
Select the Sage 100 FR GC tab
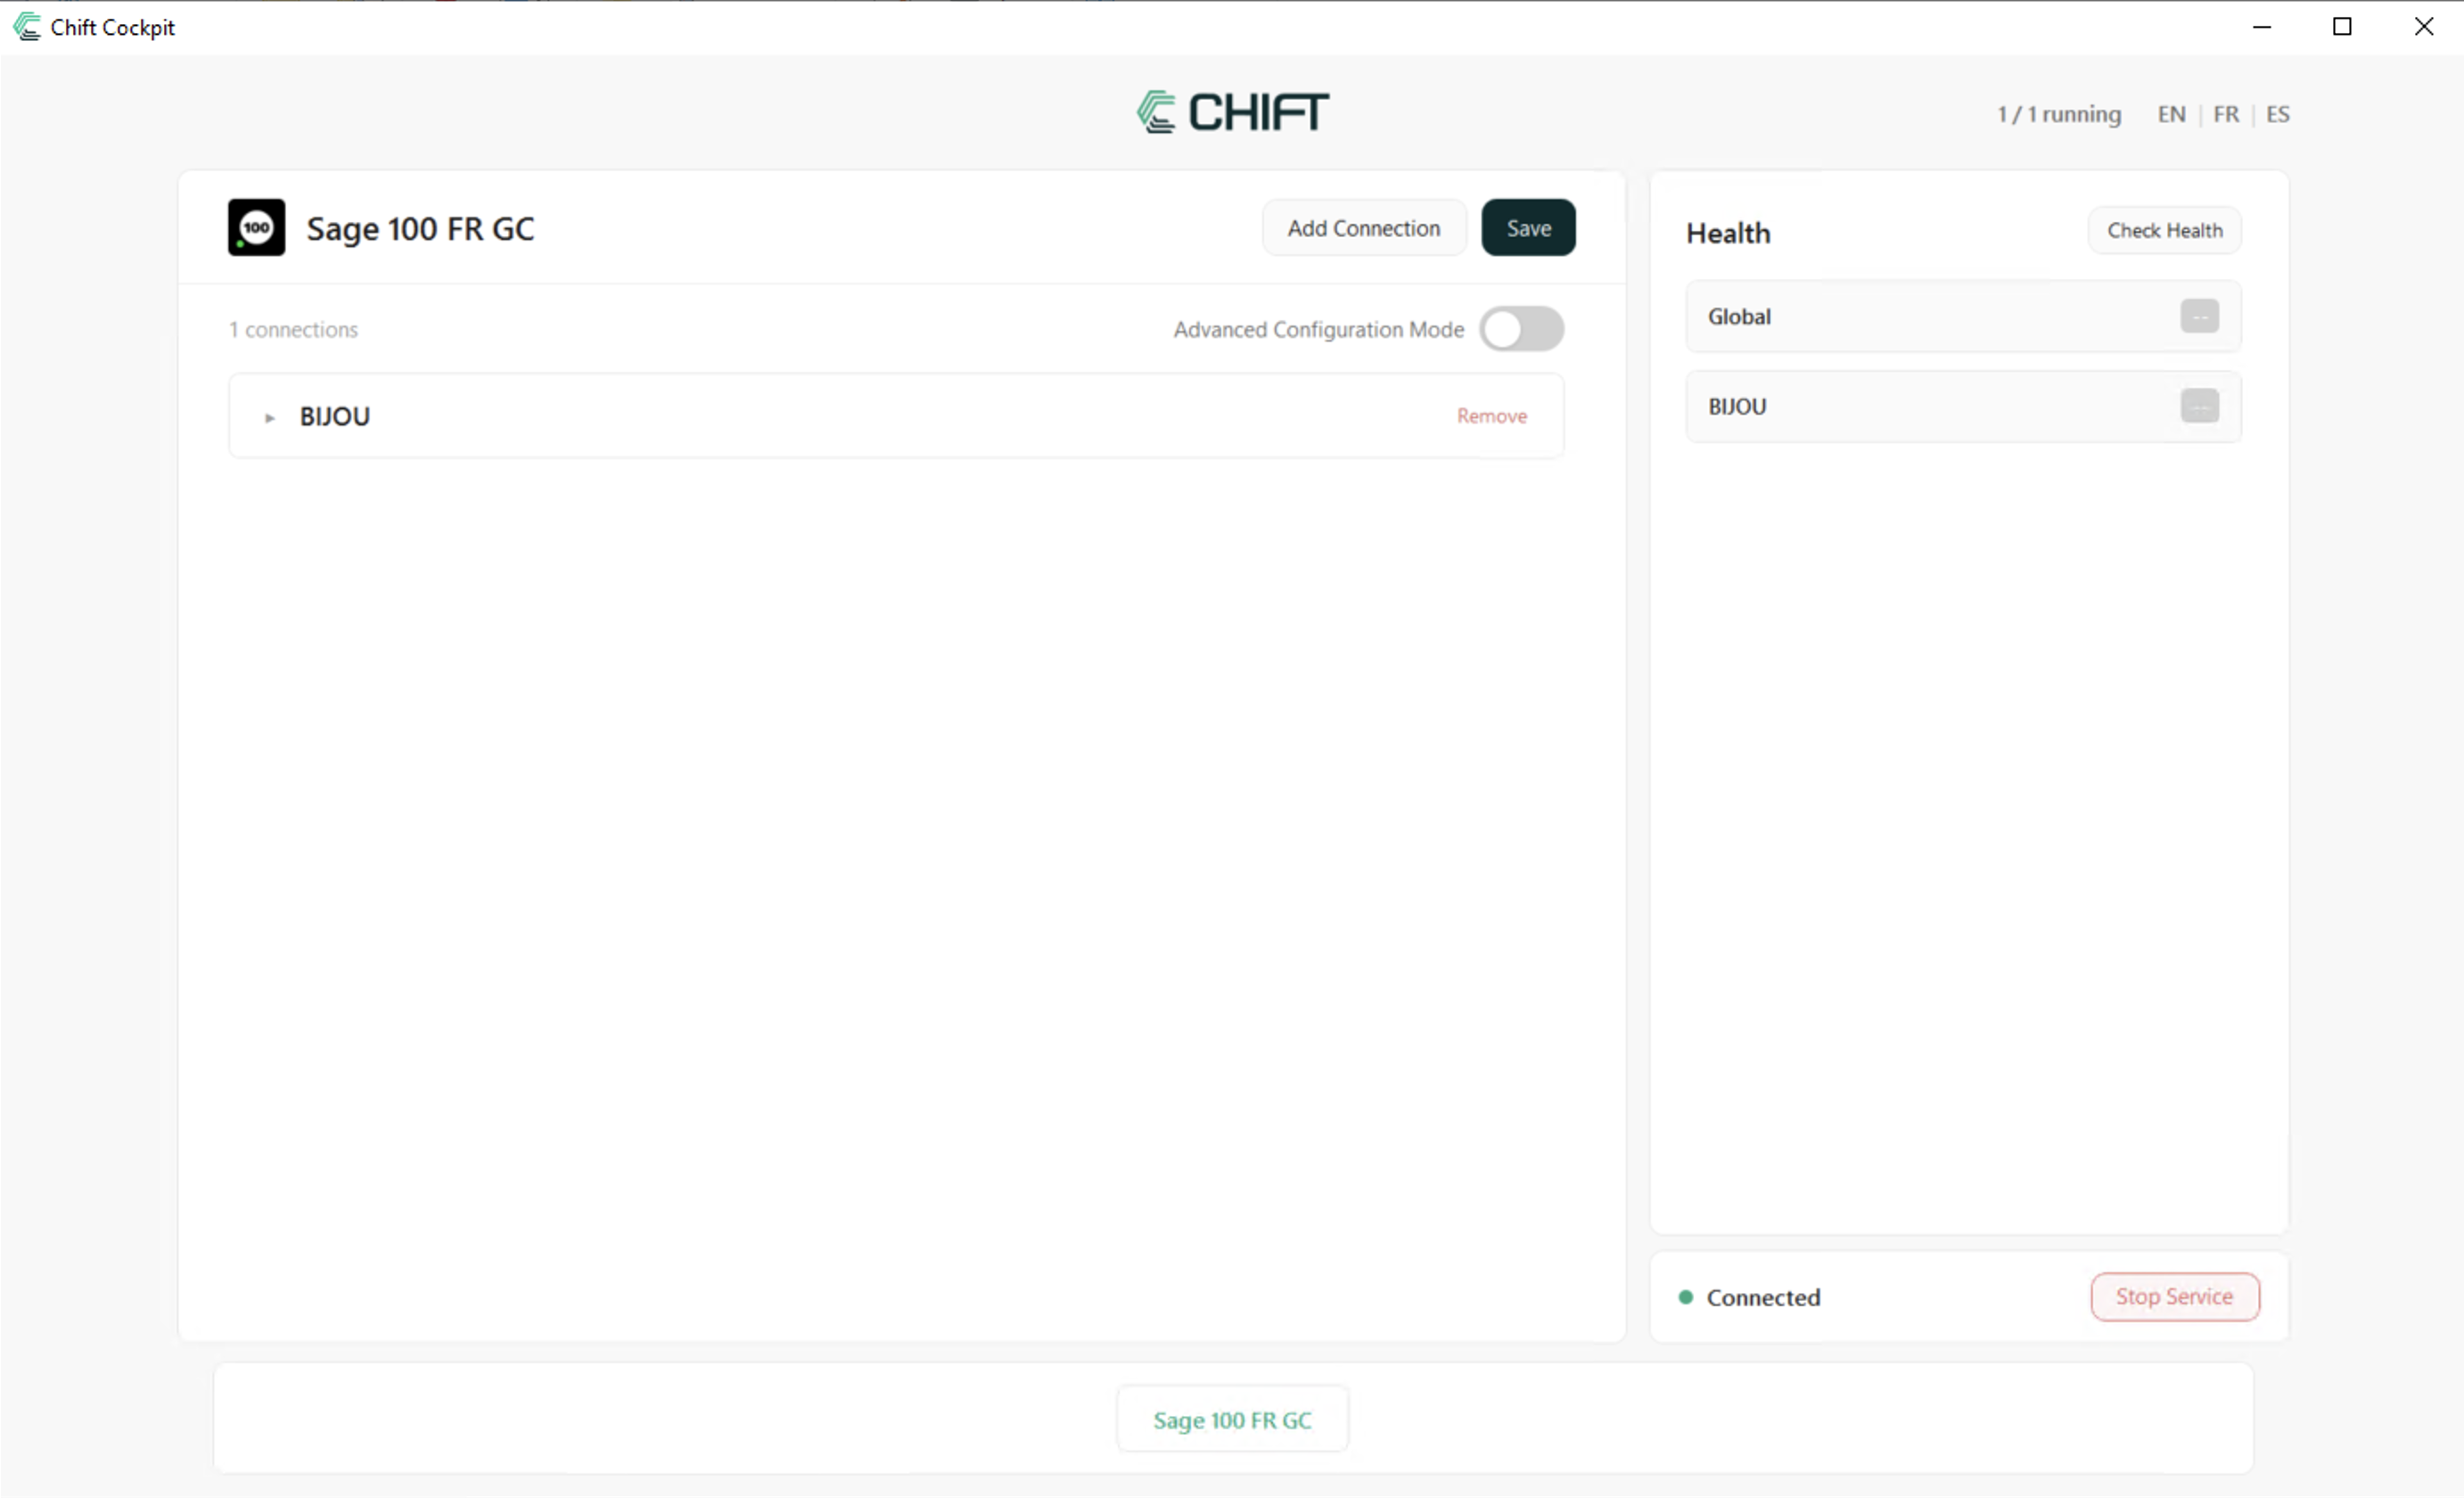(x=1231, y=1419)
